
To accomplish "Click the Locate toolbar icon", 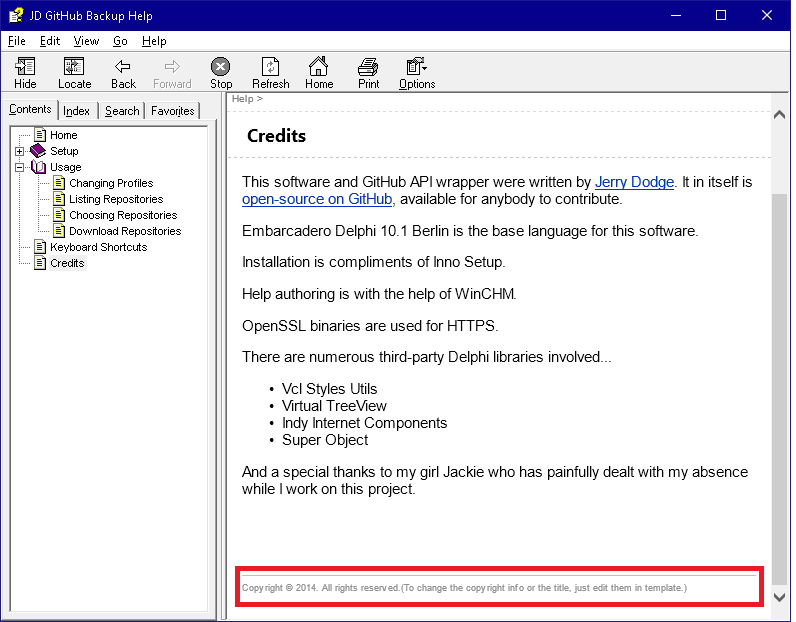I will click(74, 67).
